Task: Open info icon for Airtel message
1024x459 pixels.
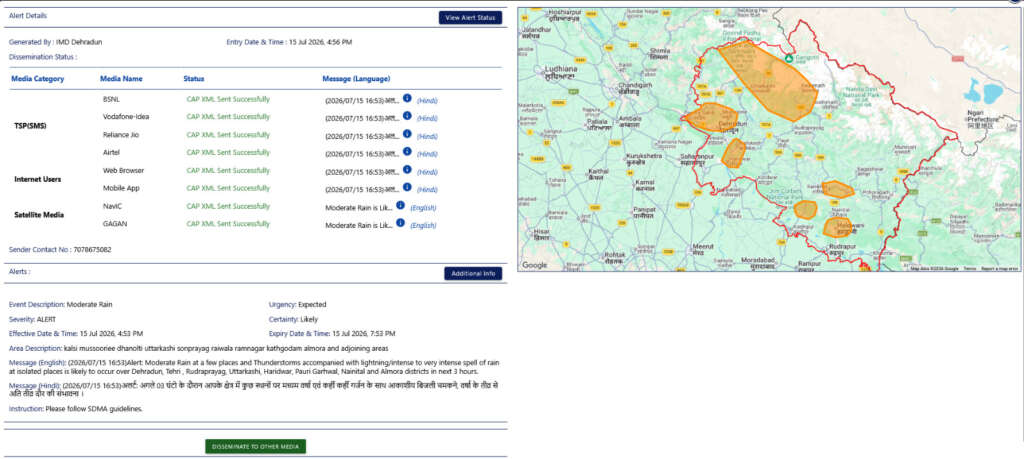Action: tap(407, 151)
